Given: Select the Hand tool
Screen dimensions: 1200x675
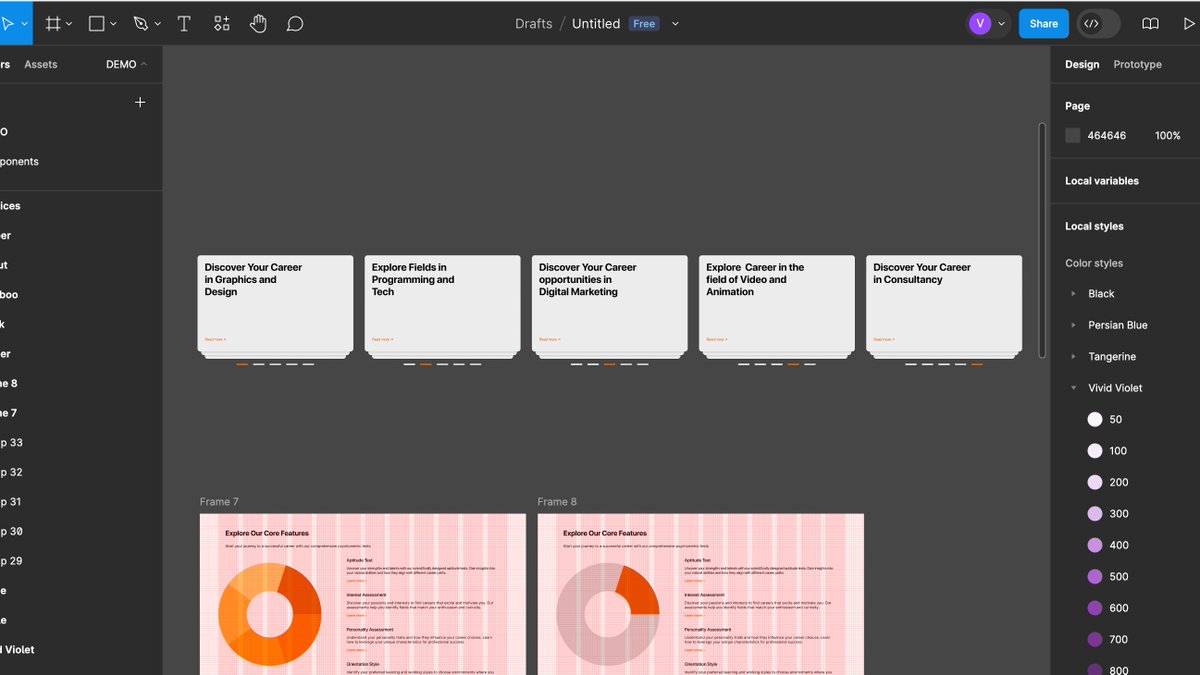Looking at the screenshot, I should pyautogui.click(x=258, y=23).
